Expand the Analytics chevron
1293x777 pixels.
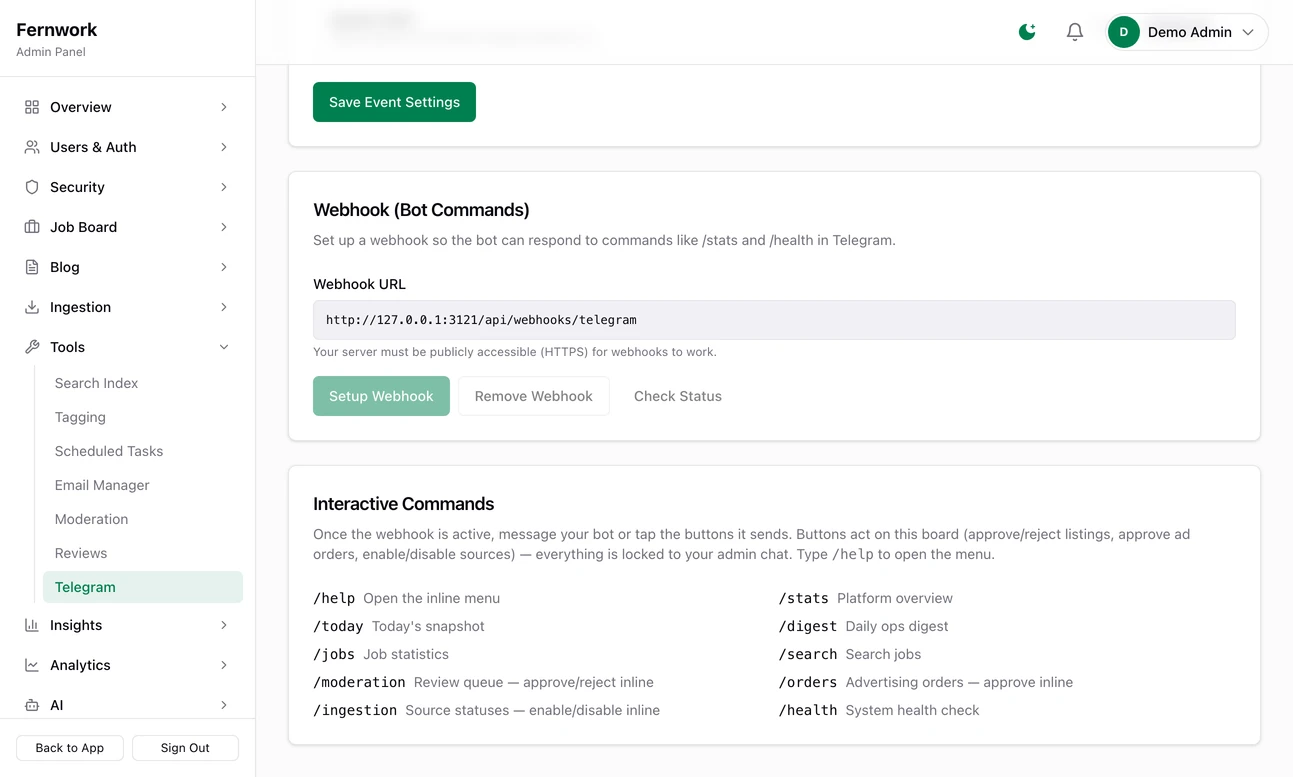point(224,665)
